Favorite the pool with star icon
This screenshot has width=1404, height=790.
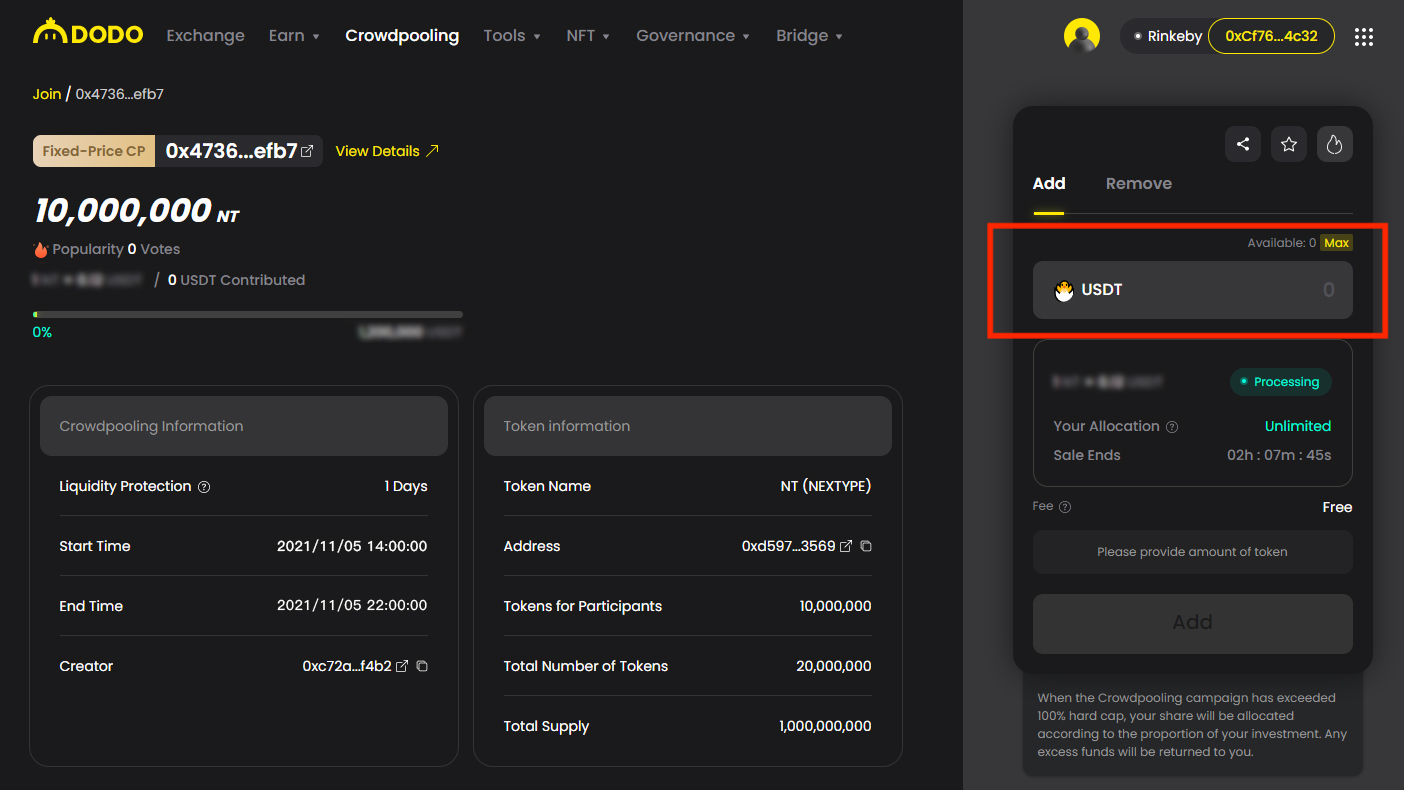tap(1289, 144)
